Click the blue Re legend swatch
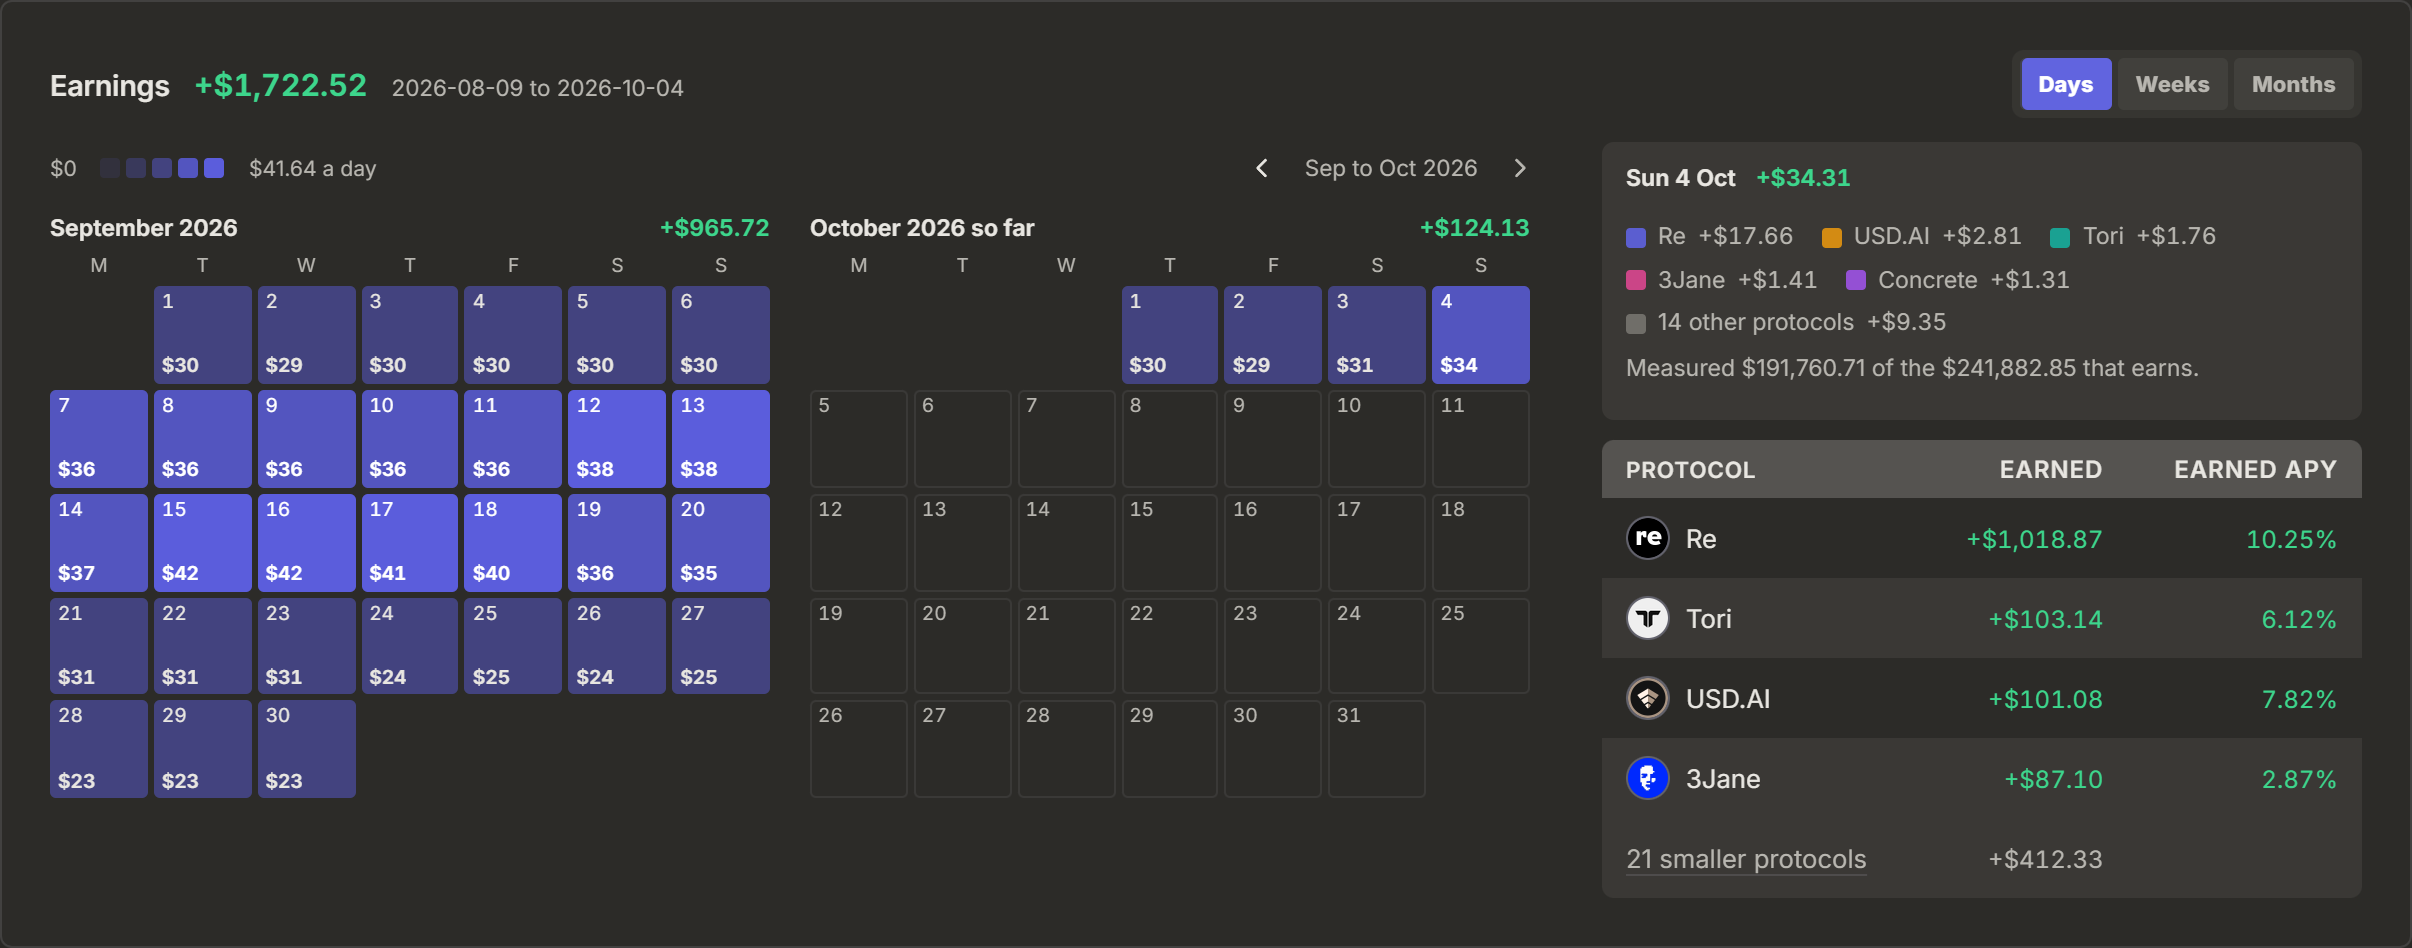 pyautogui.click(x=1636, y=237)
